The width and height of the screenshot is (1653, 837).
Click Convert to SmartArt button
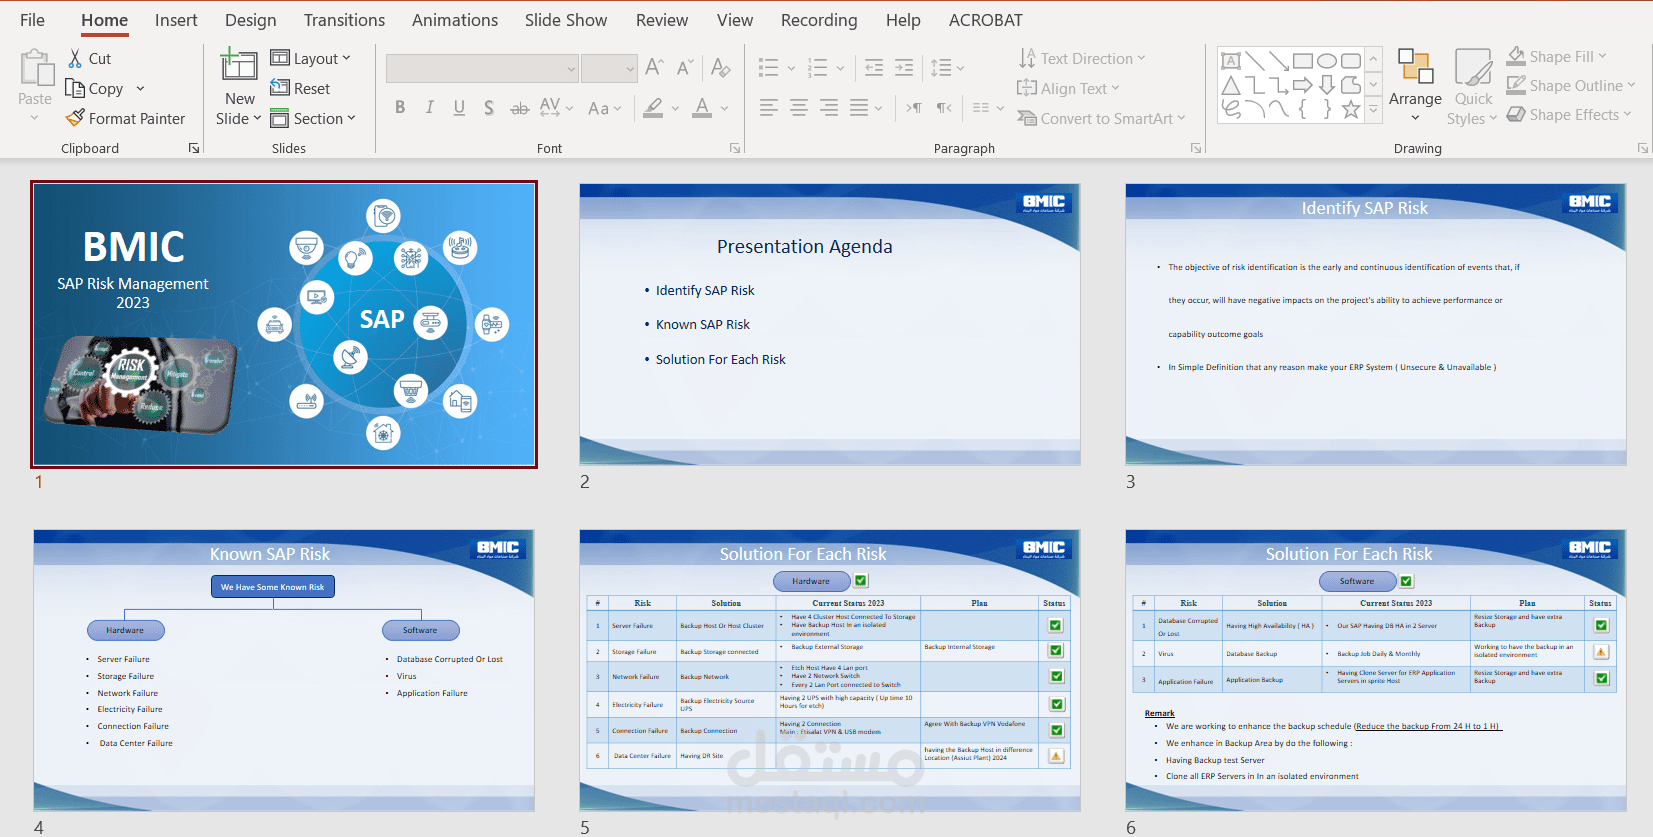1100,118
